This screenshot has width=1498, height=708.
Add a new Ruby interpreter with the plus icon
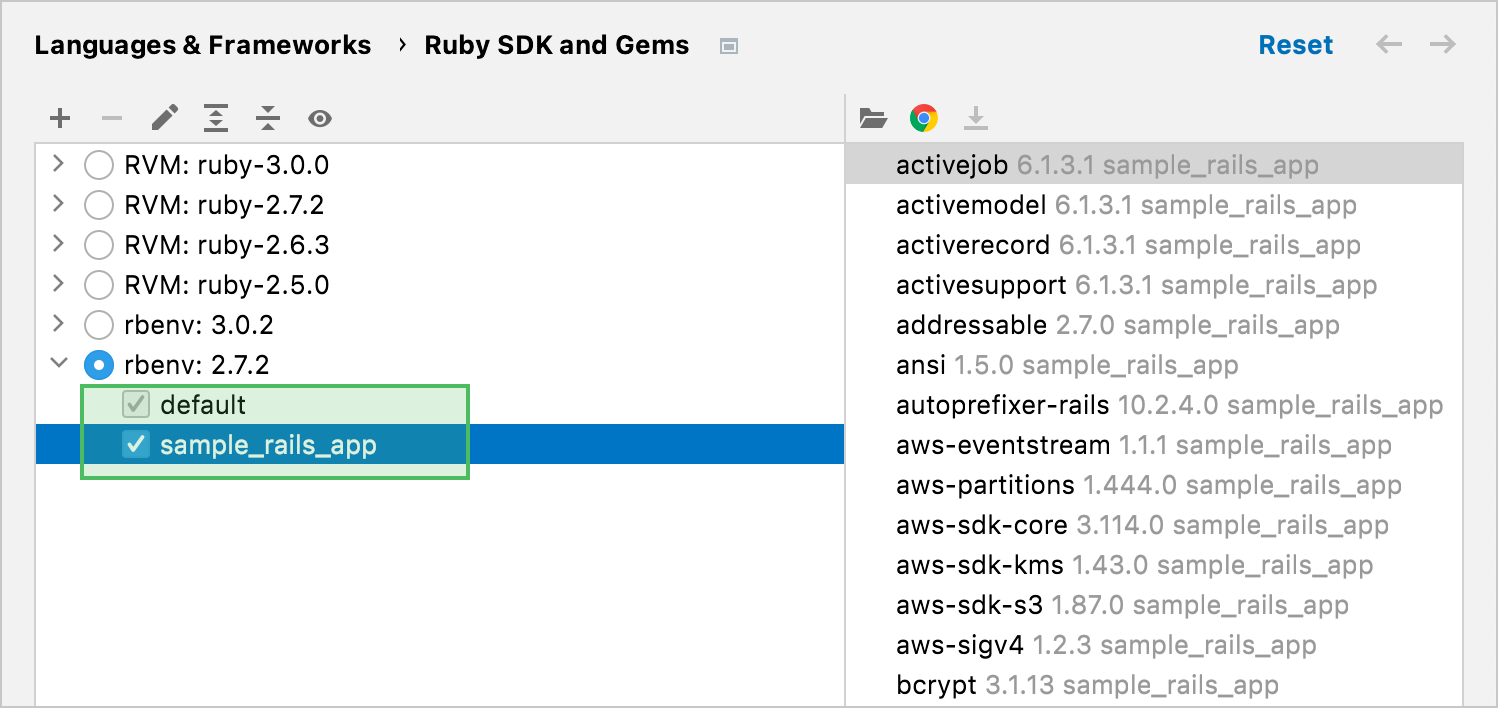click(60, 118)
